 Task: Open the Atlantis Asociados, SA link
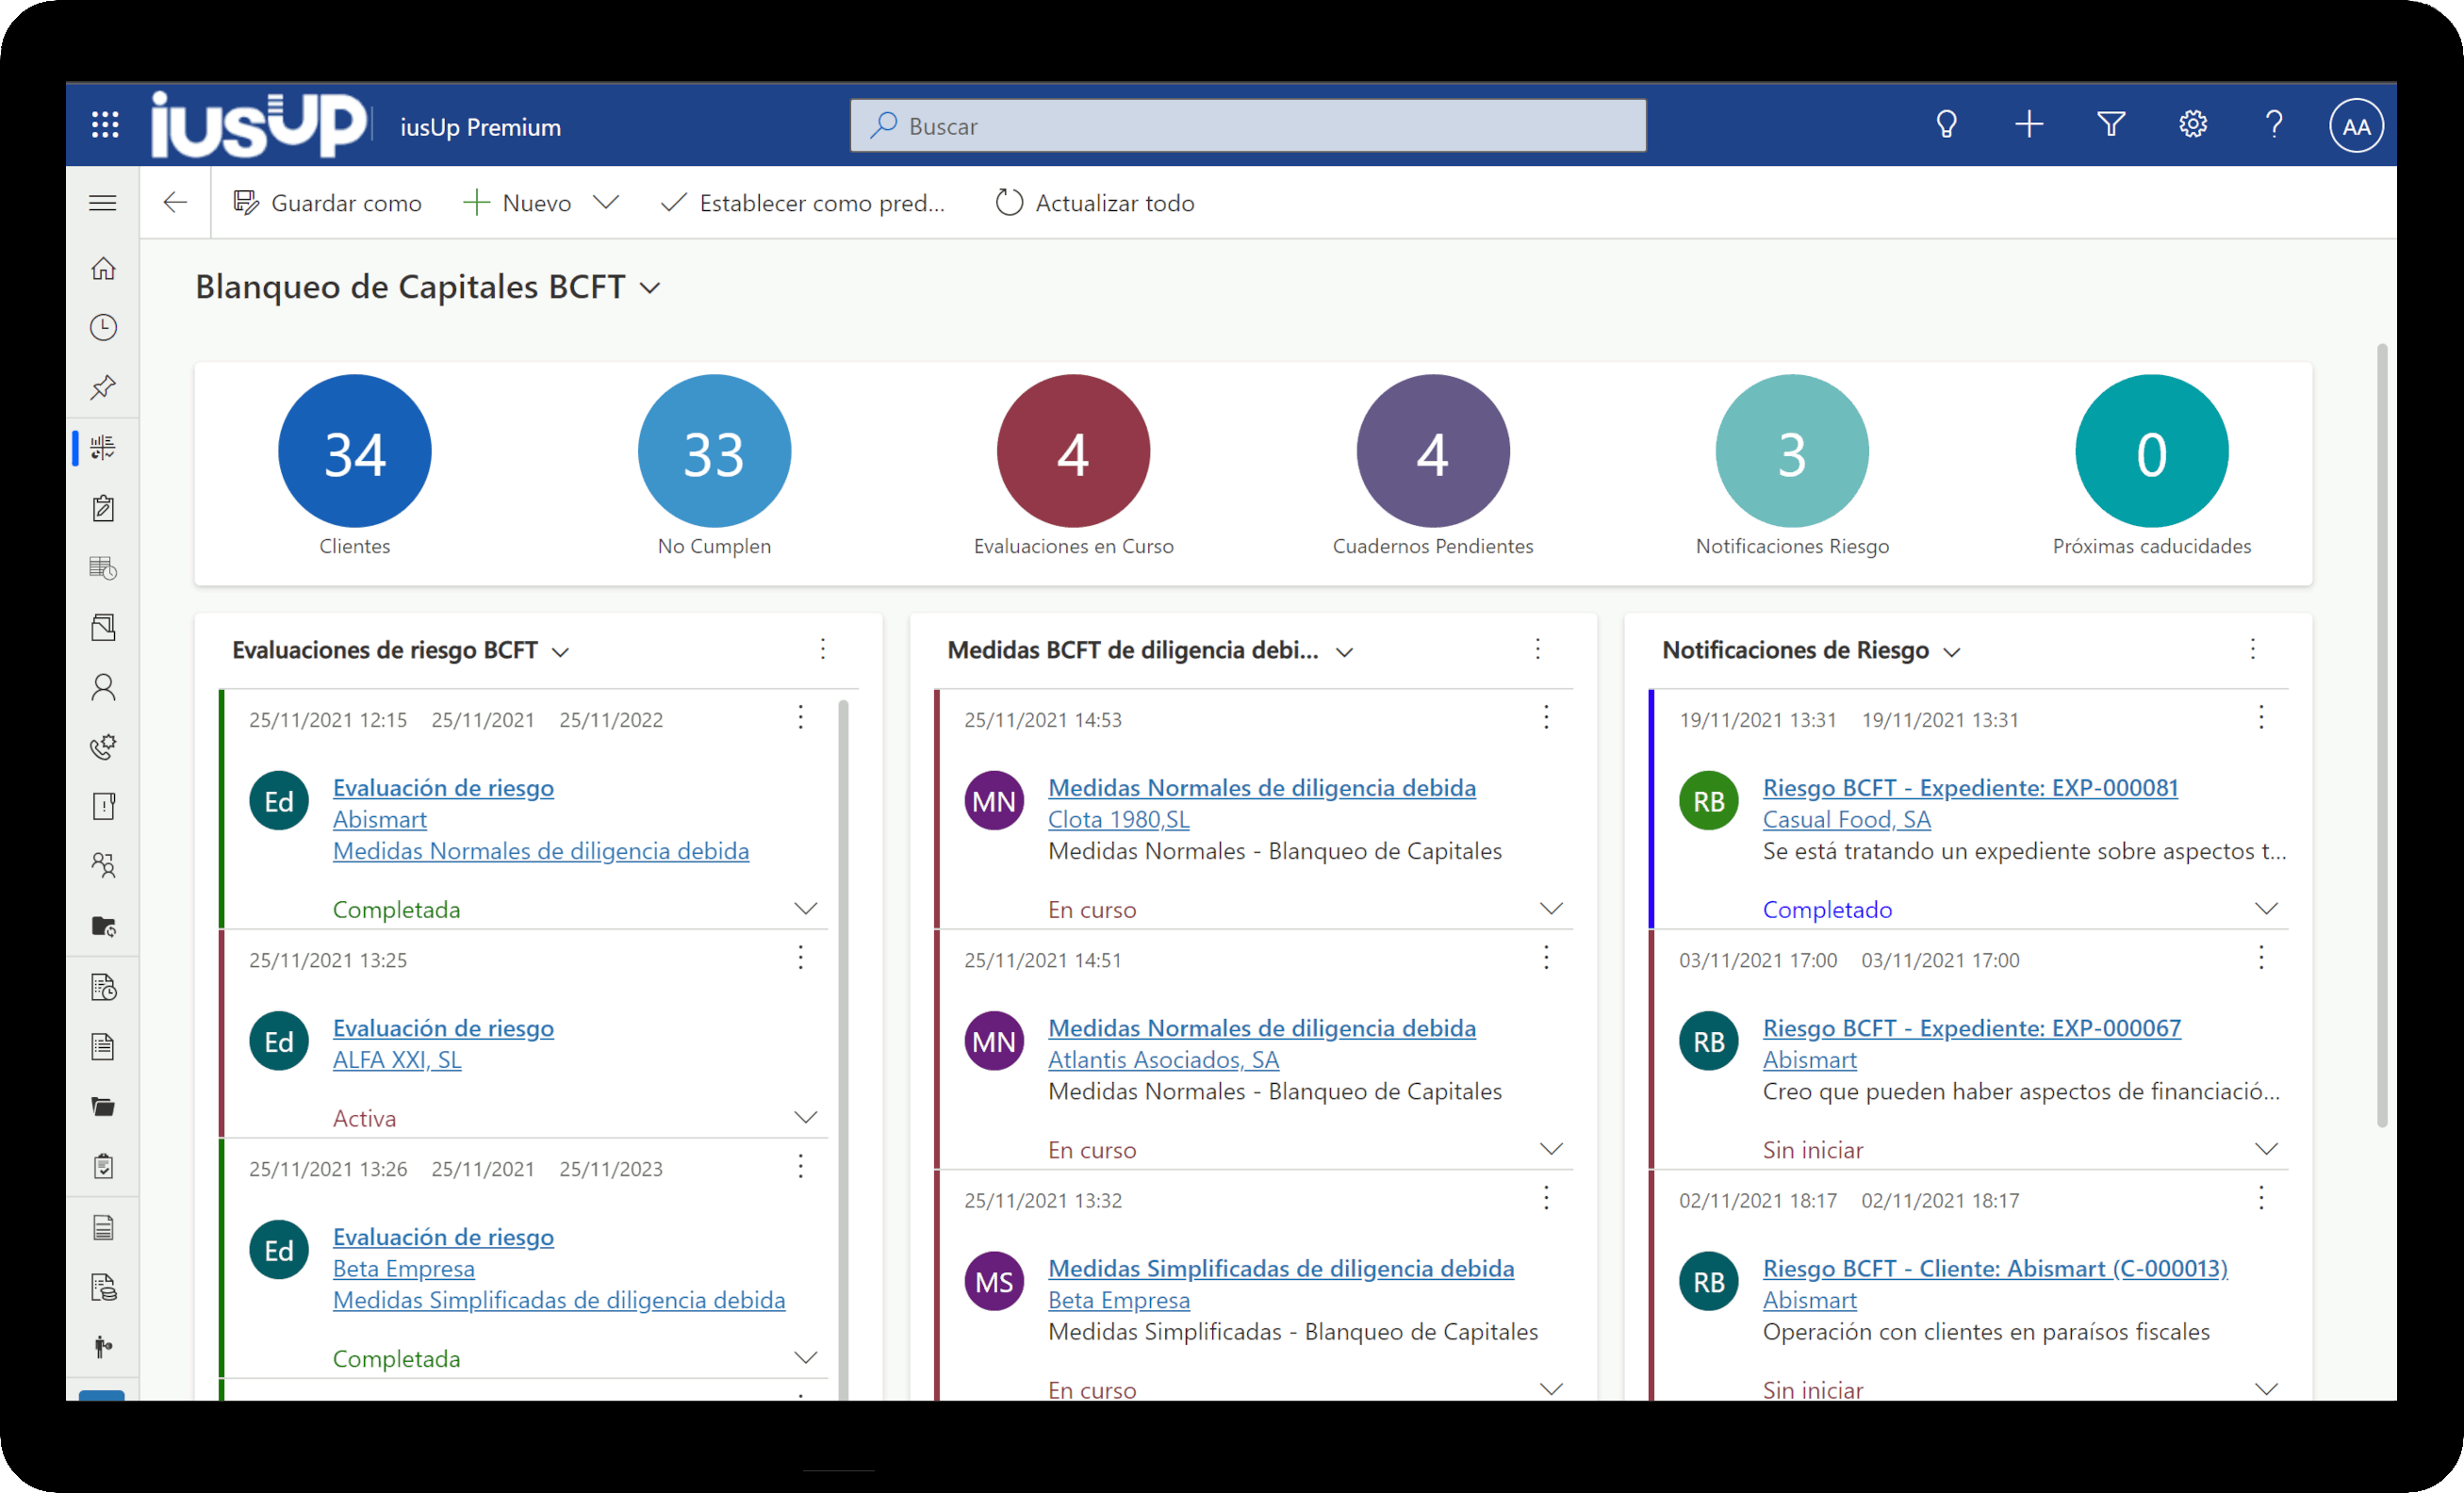(1163, 1060)
